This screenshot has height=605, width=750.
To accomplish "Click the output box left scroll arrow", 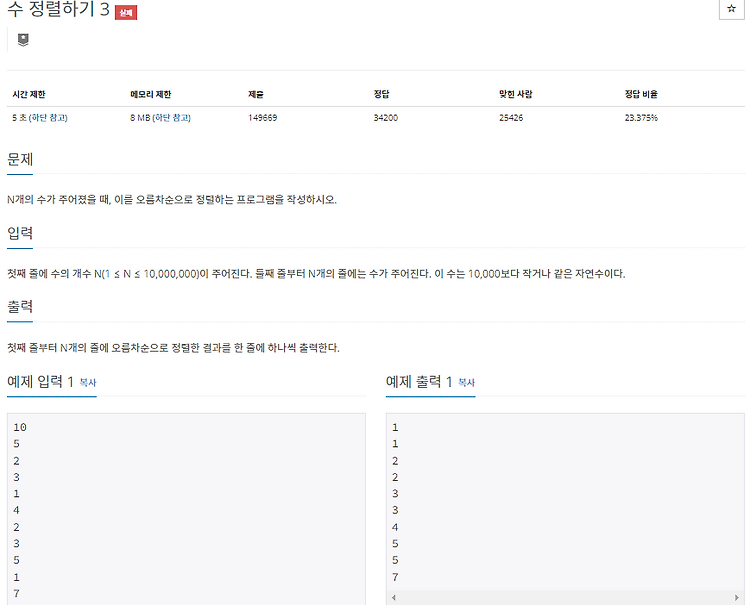I will pyautogui.click(x=394, y=597).
